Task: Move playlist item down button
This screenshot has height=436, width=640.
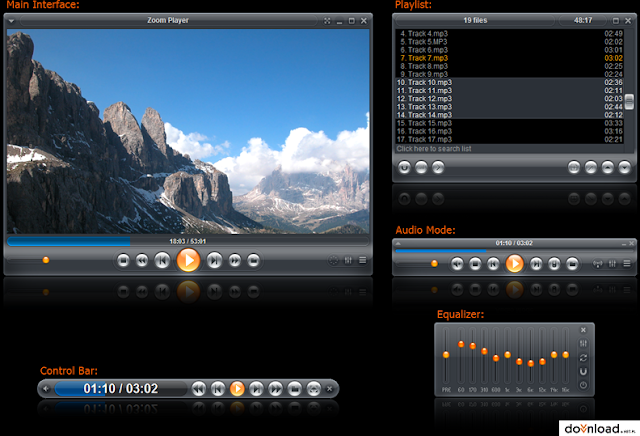Action: pos(624,167)
